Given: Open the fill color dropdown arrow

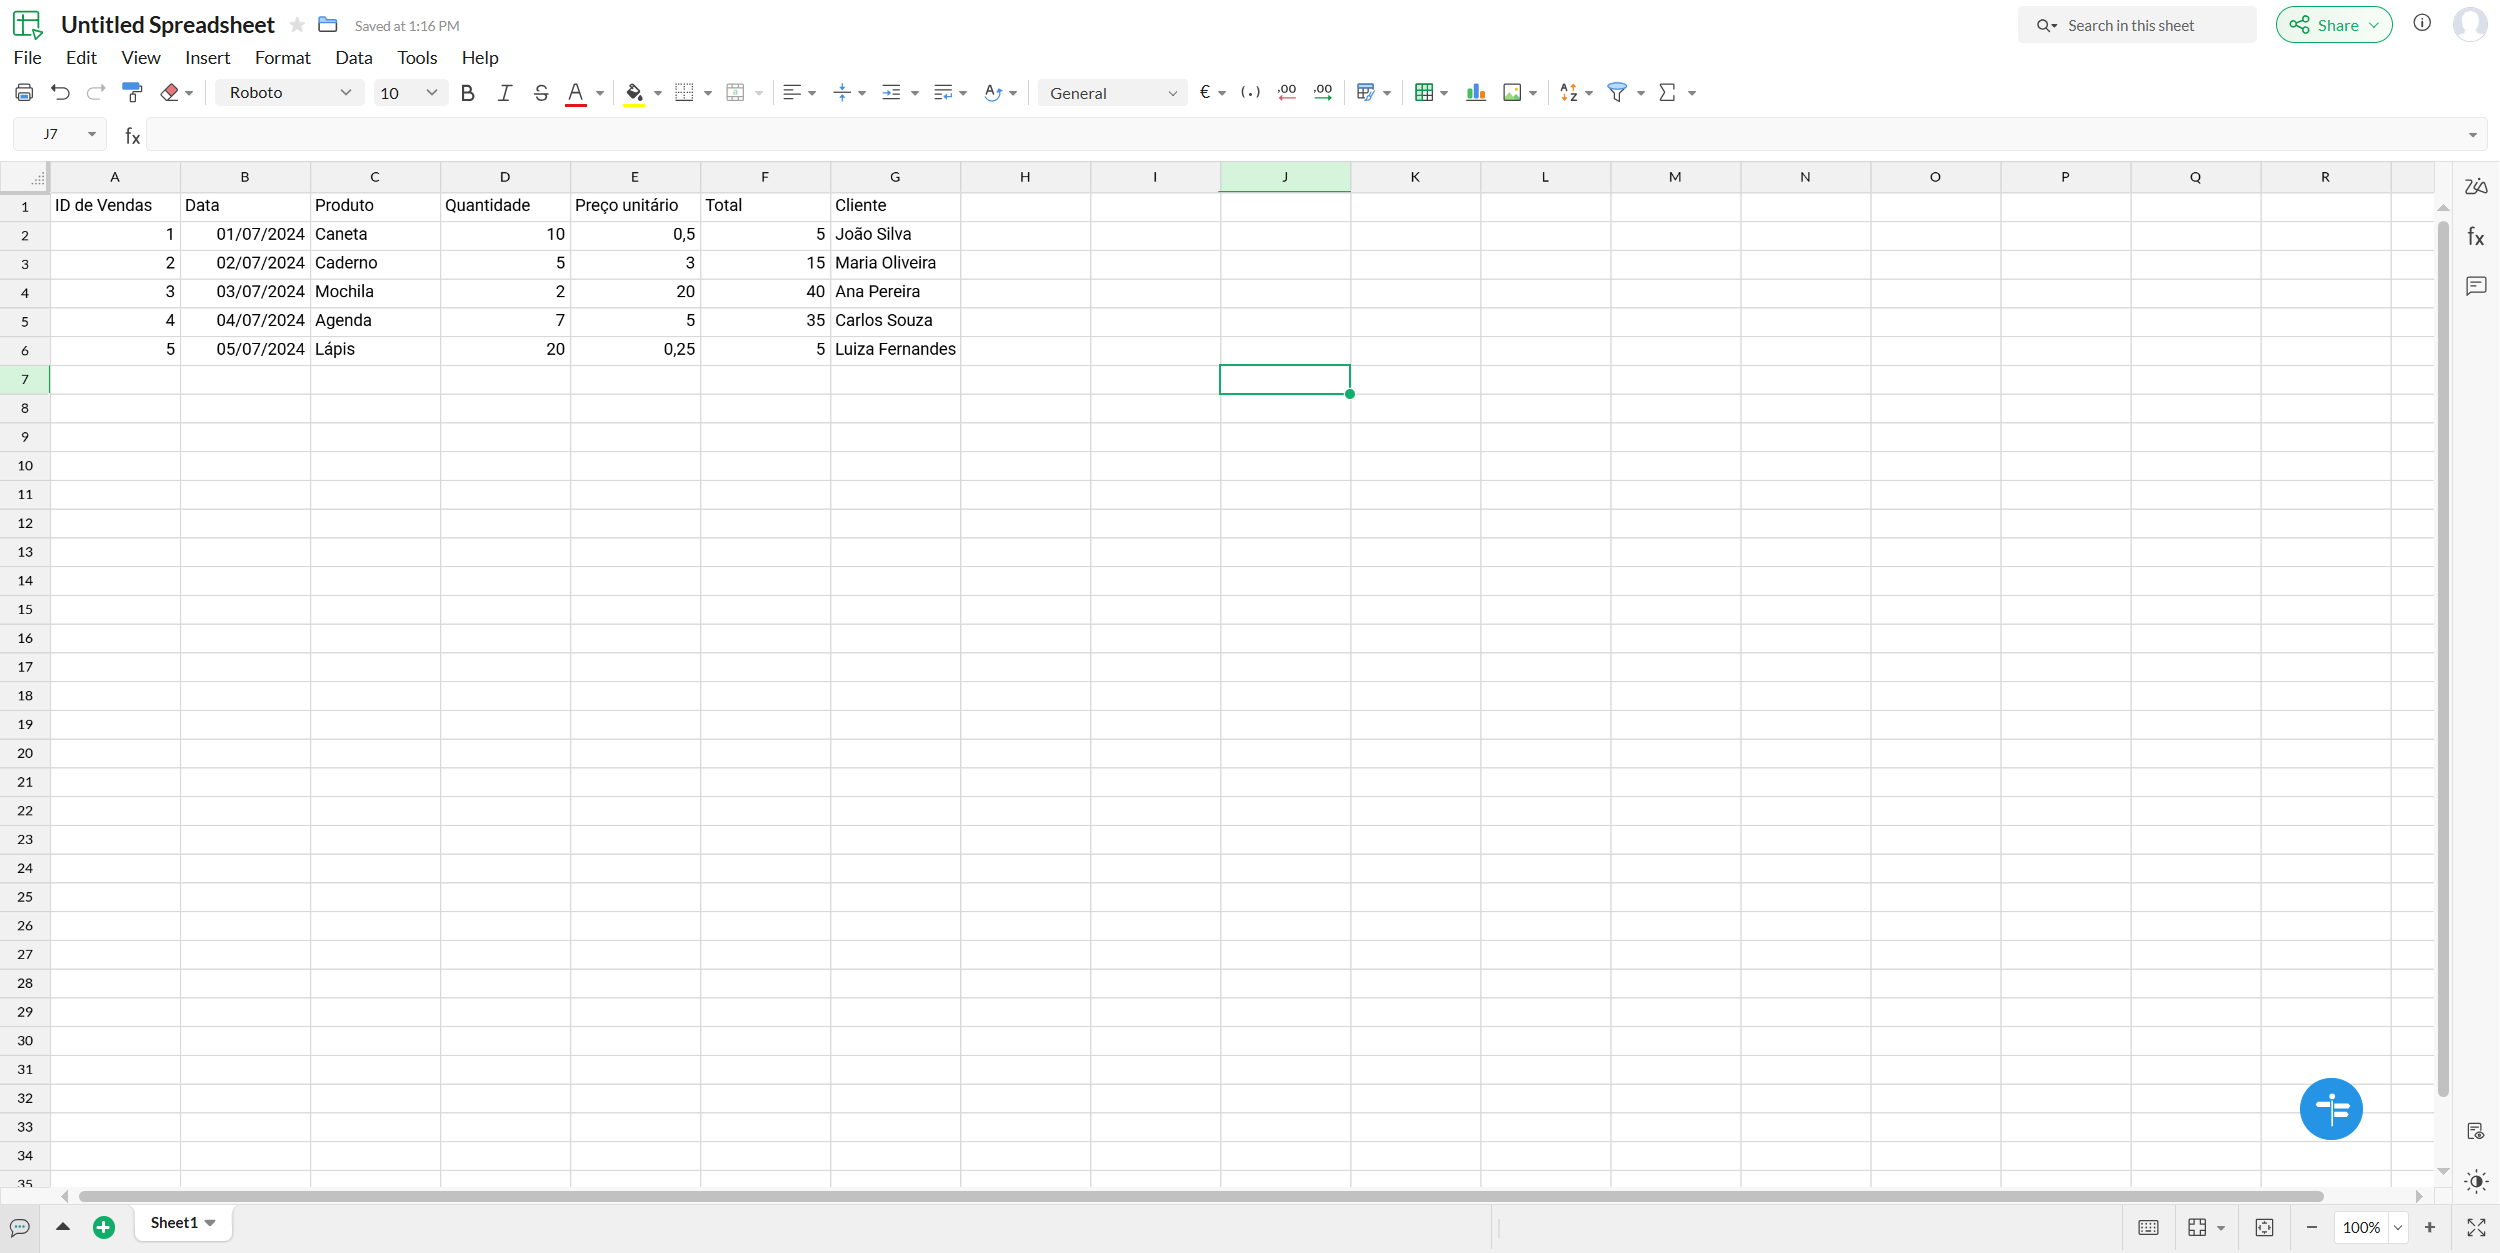Looking at the screenshot, I should tap(658, 94).
